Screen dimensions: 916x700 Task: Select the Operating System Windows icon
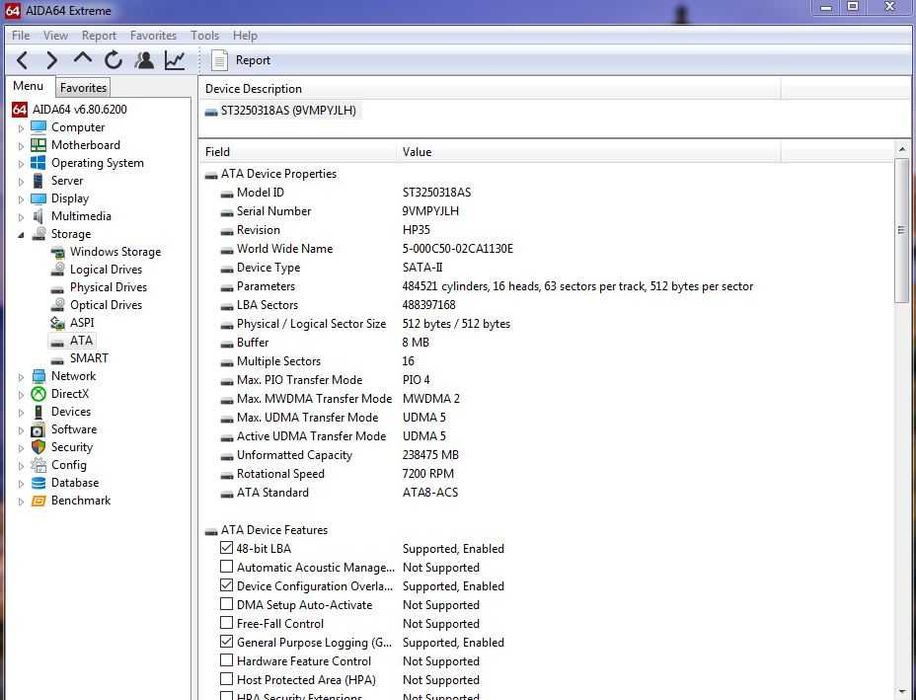pyautogui.click(x=39, y=162)
